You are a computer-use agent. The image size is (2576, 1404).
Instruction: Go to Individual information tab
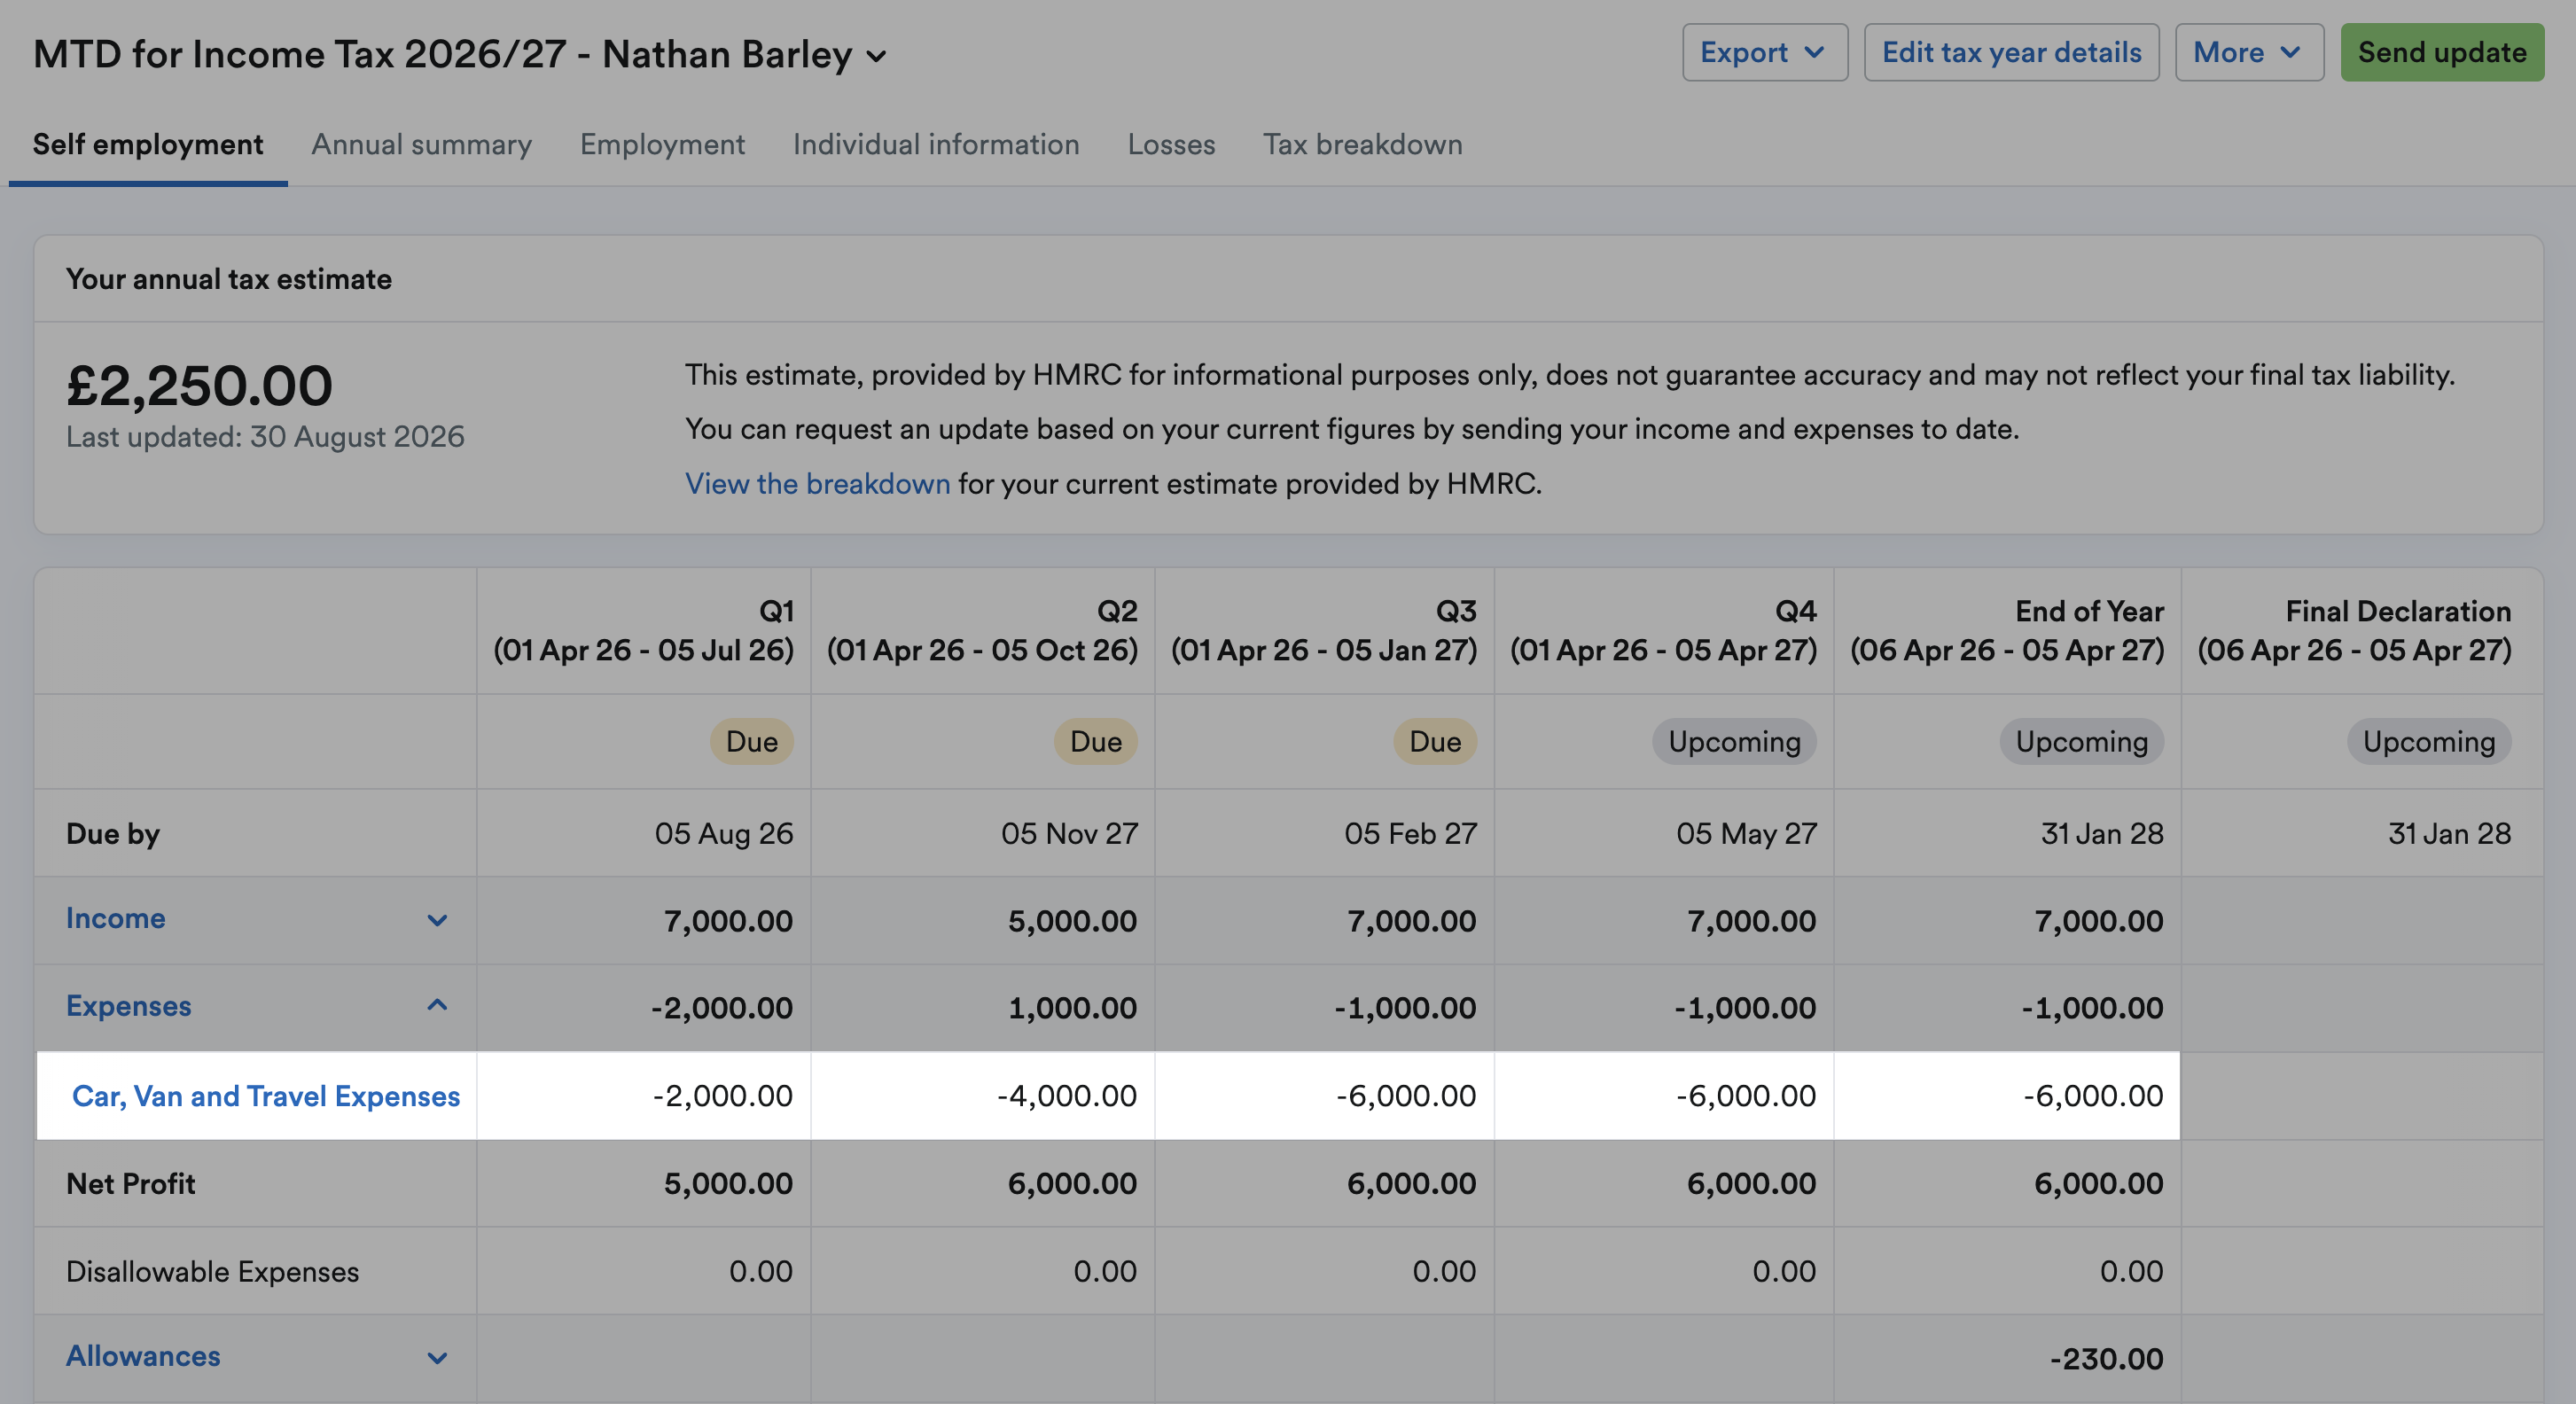coord(936,145)
